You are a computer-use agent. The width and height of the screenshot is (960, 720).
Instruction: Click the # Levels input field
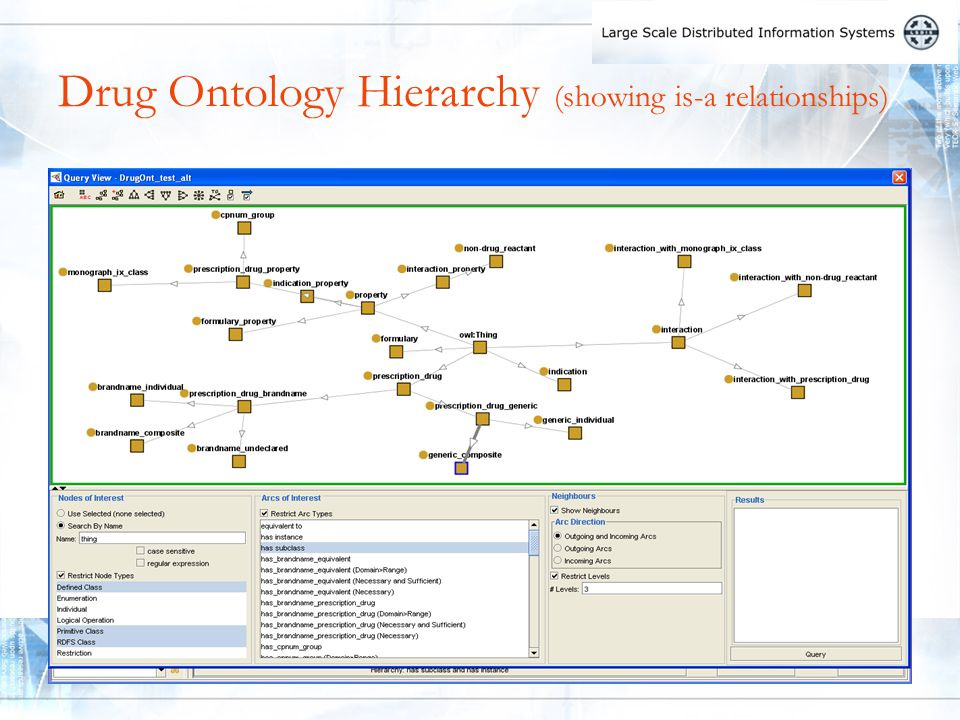pos(651,589)
